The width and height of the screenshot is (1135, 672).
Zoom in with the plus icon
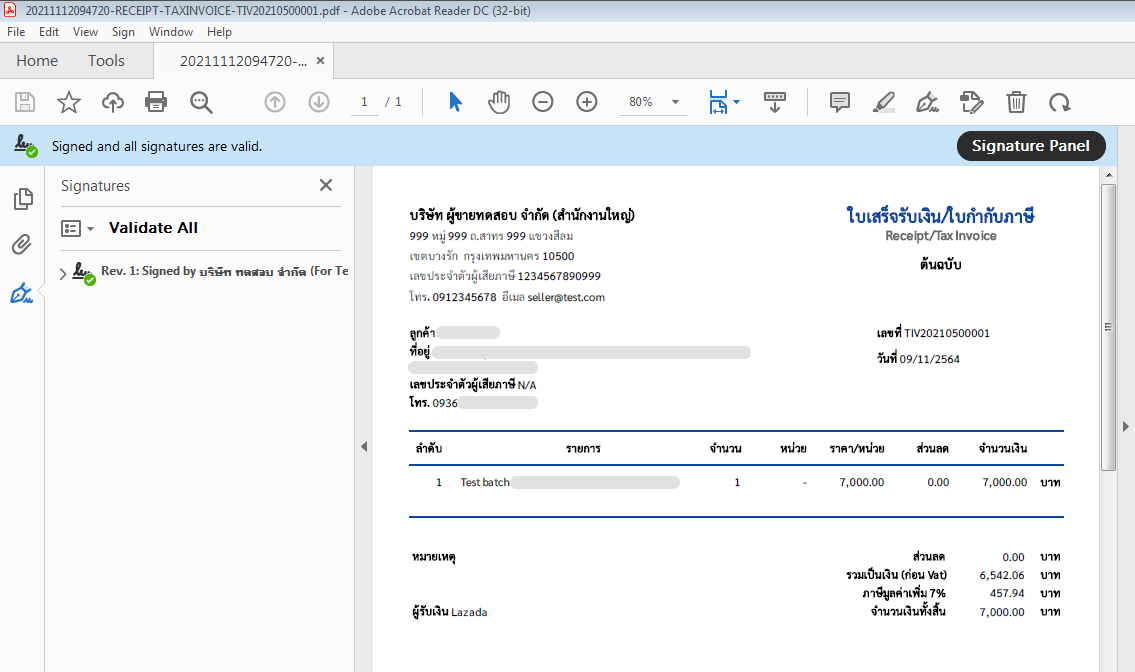click(586, 101)
